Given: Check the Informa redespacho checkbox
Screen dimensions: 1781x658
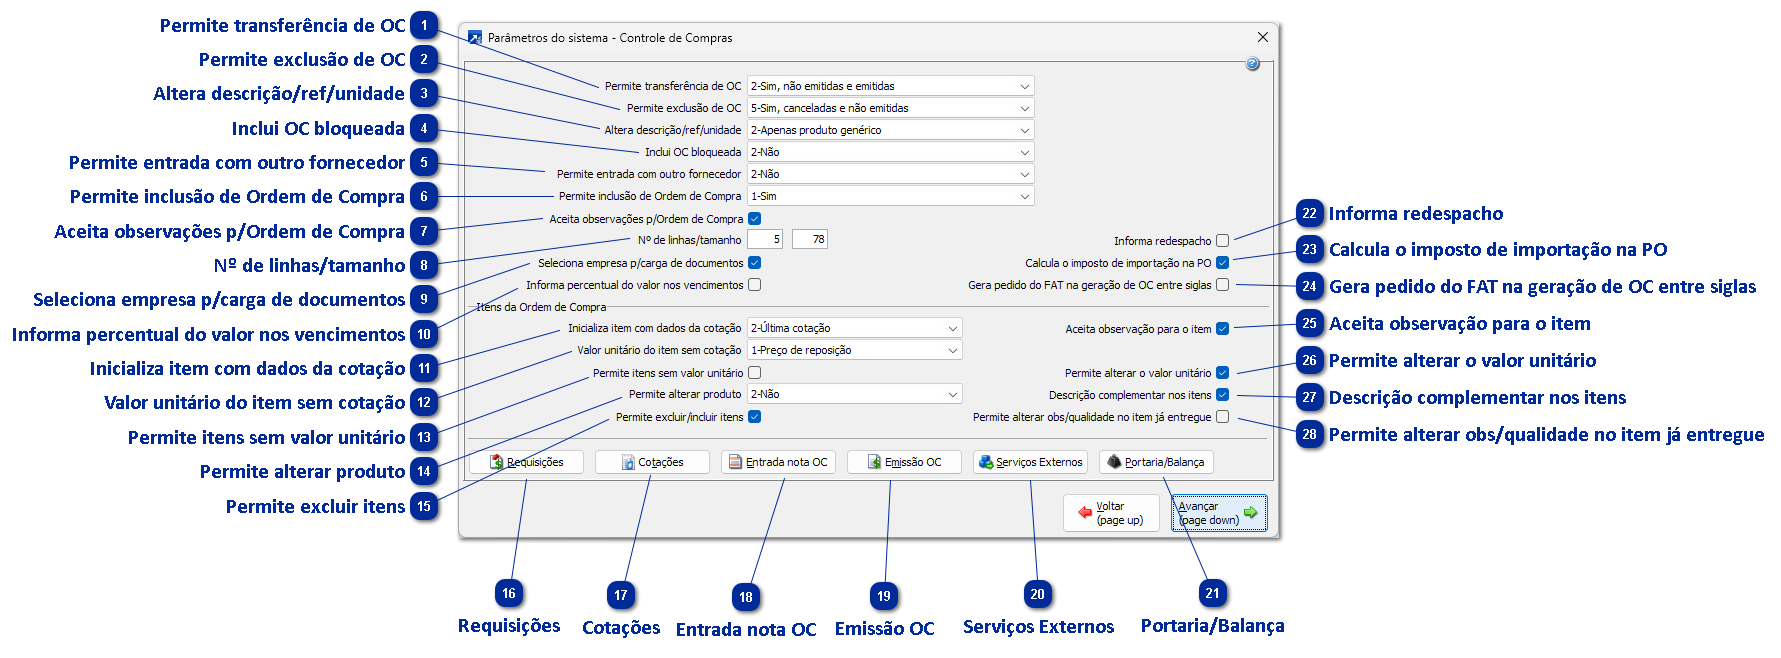Looking at the screenshot, I should tap(1223, 241).
